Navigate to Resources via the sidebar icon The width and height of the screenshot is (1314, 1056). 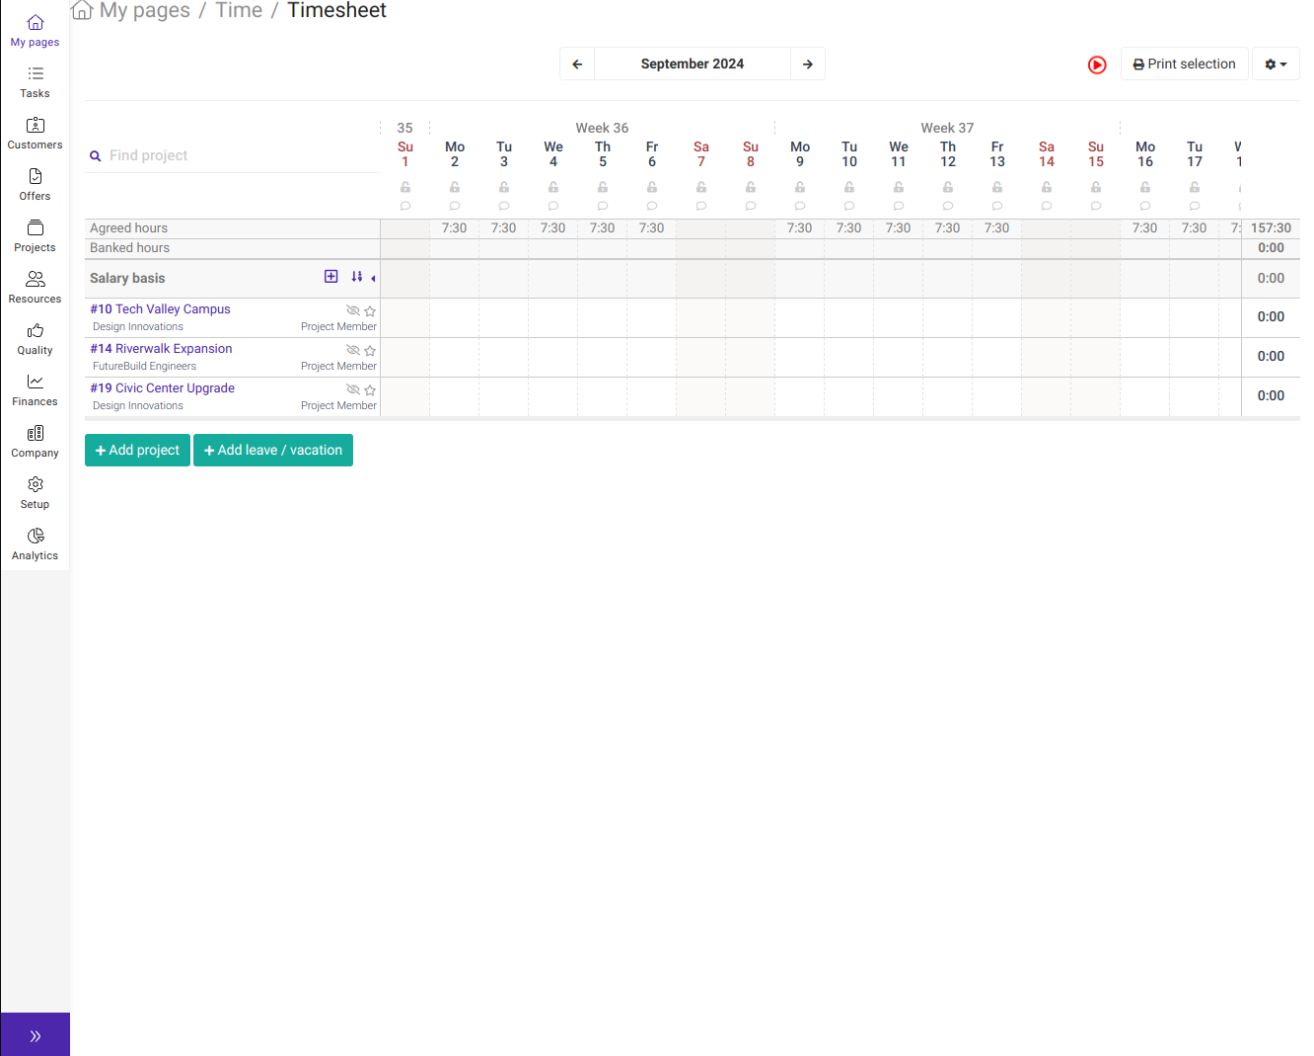point(34,287)
